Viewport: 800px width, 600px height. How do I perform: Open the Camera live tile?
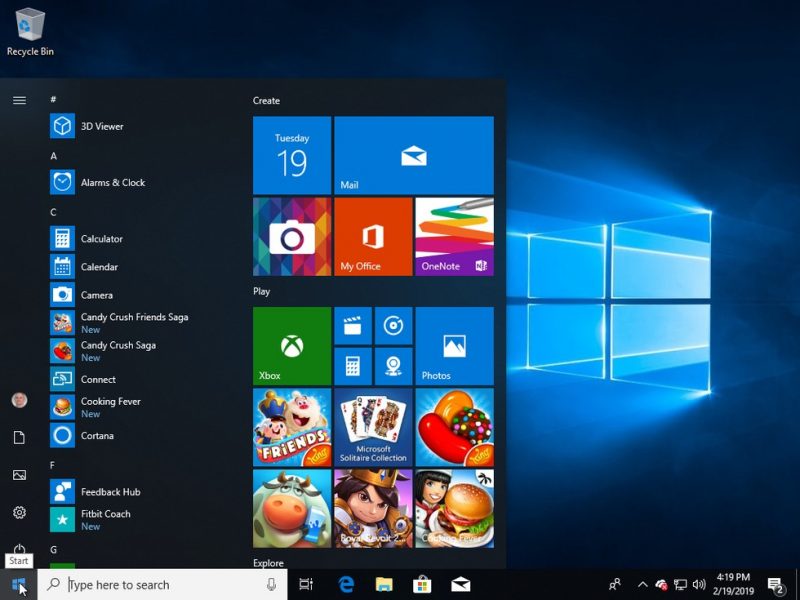point(292,237)
